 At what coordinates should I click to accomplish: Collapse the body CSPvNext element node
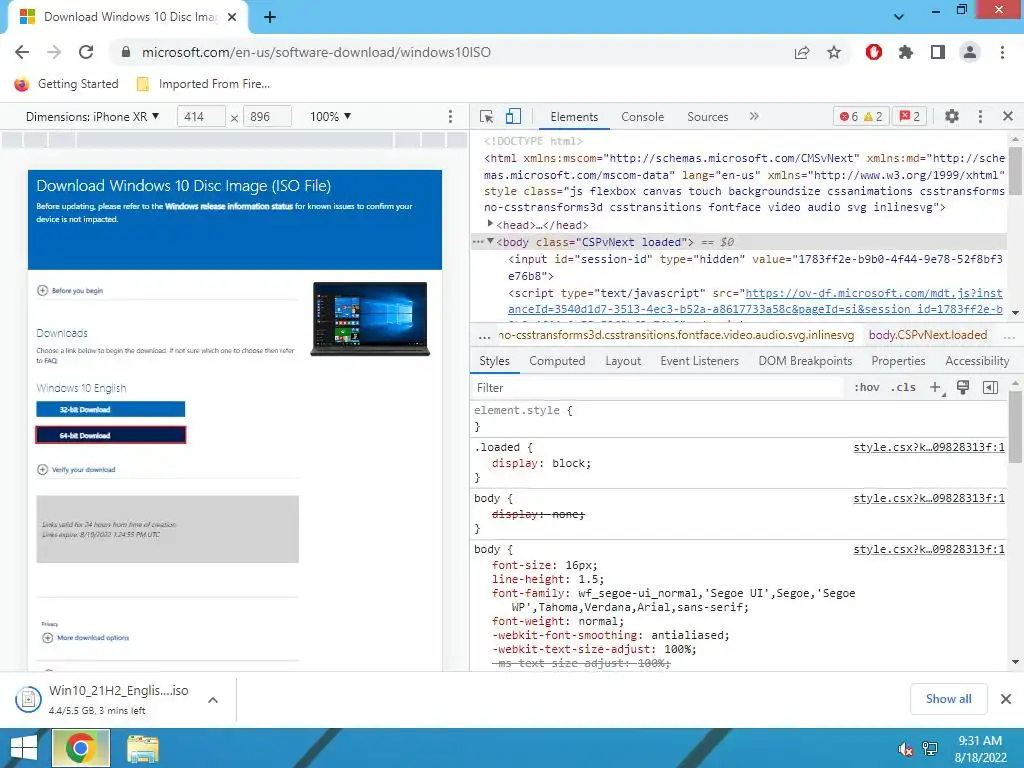tap(490, 242)
